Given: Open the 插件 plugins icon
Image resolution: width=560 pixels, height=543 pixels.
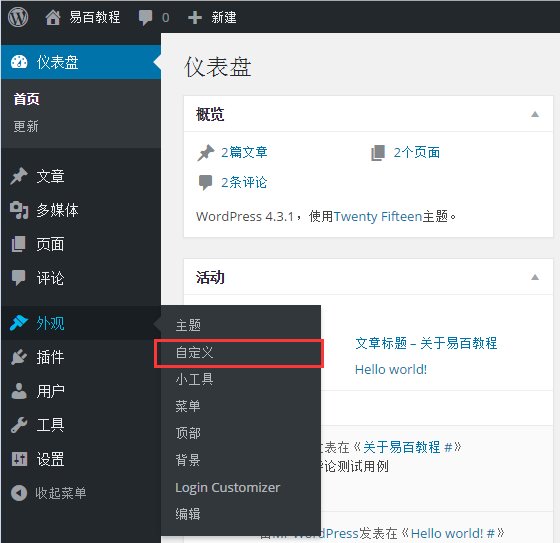Looking at the screenshot, I should (19, 357).
